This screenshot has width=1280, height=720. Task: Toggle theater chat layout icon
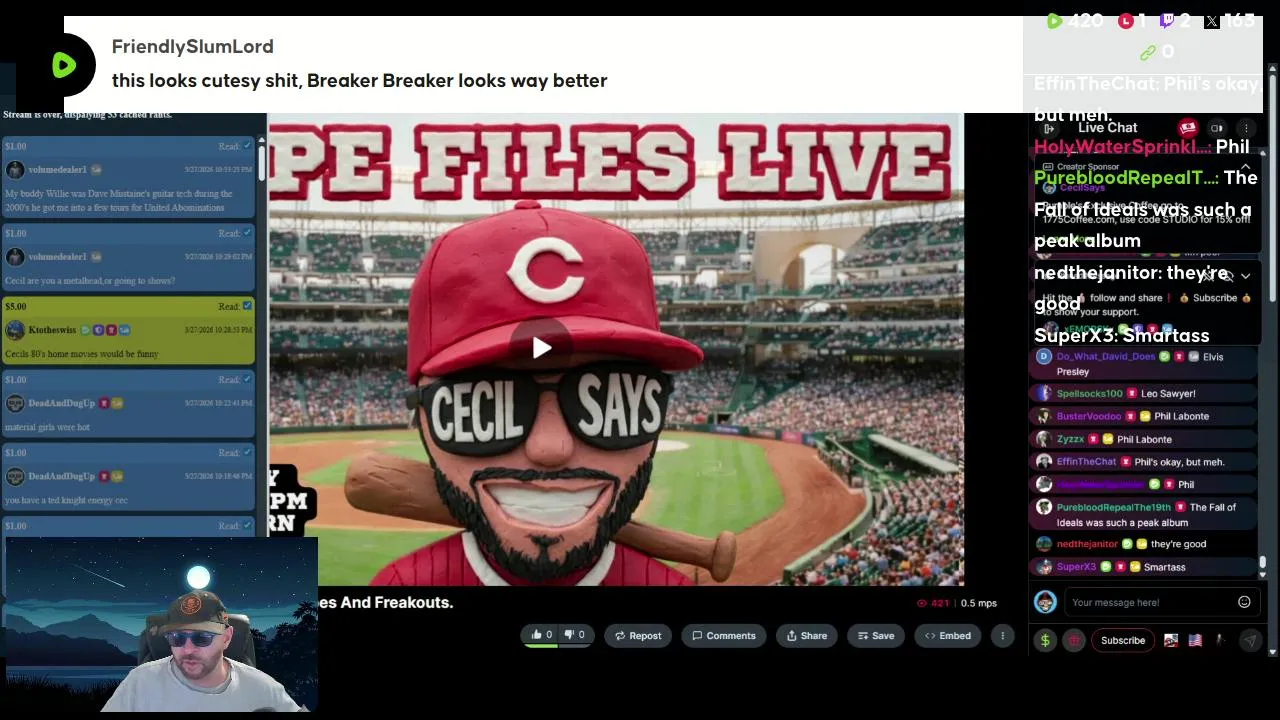[x=1217, y=128]
